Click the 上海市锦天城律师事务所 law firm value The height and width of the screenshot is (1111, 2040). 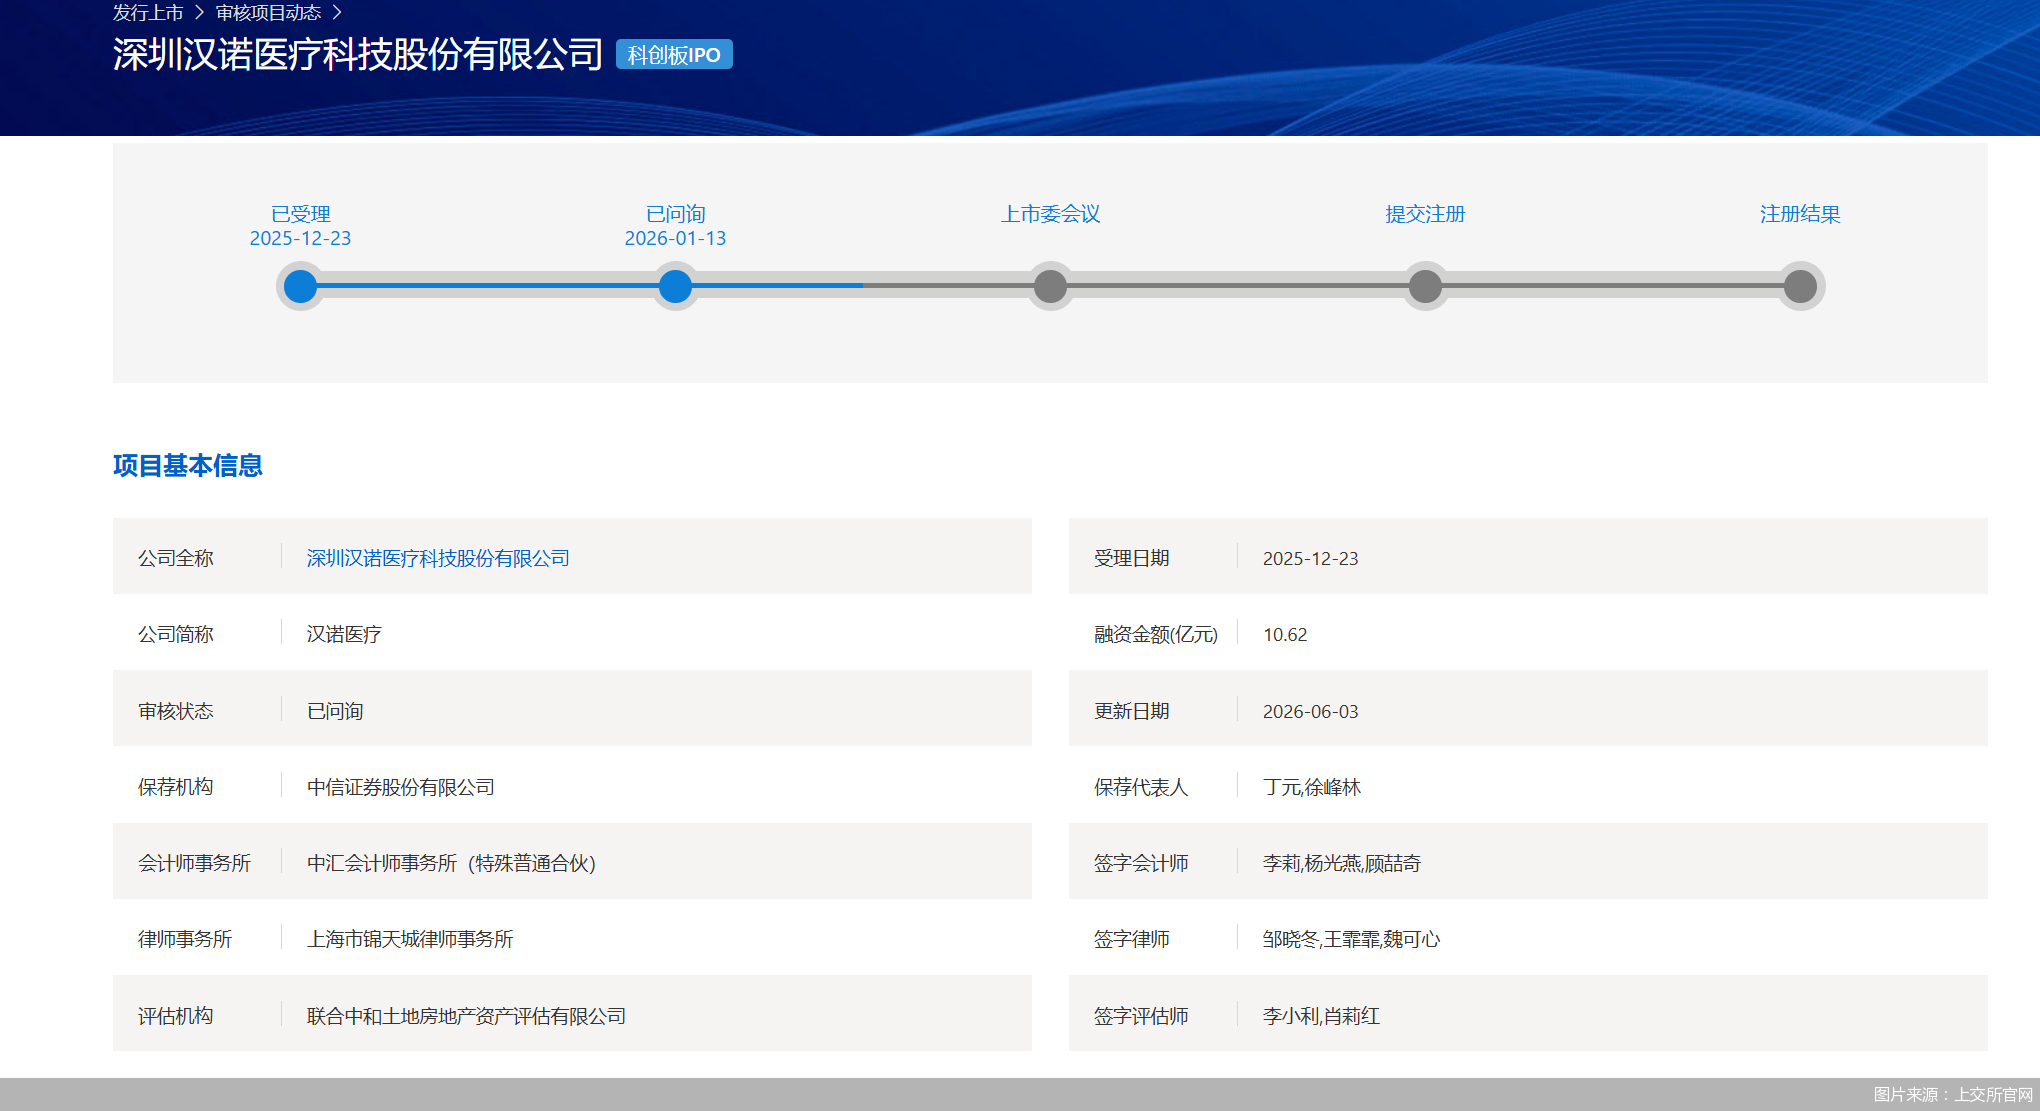[x=410, y=939]
